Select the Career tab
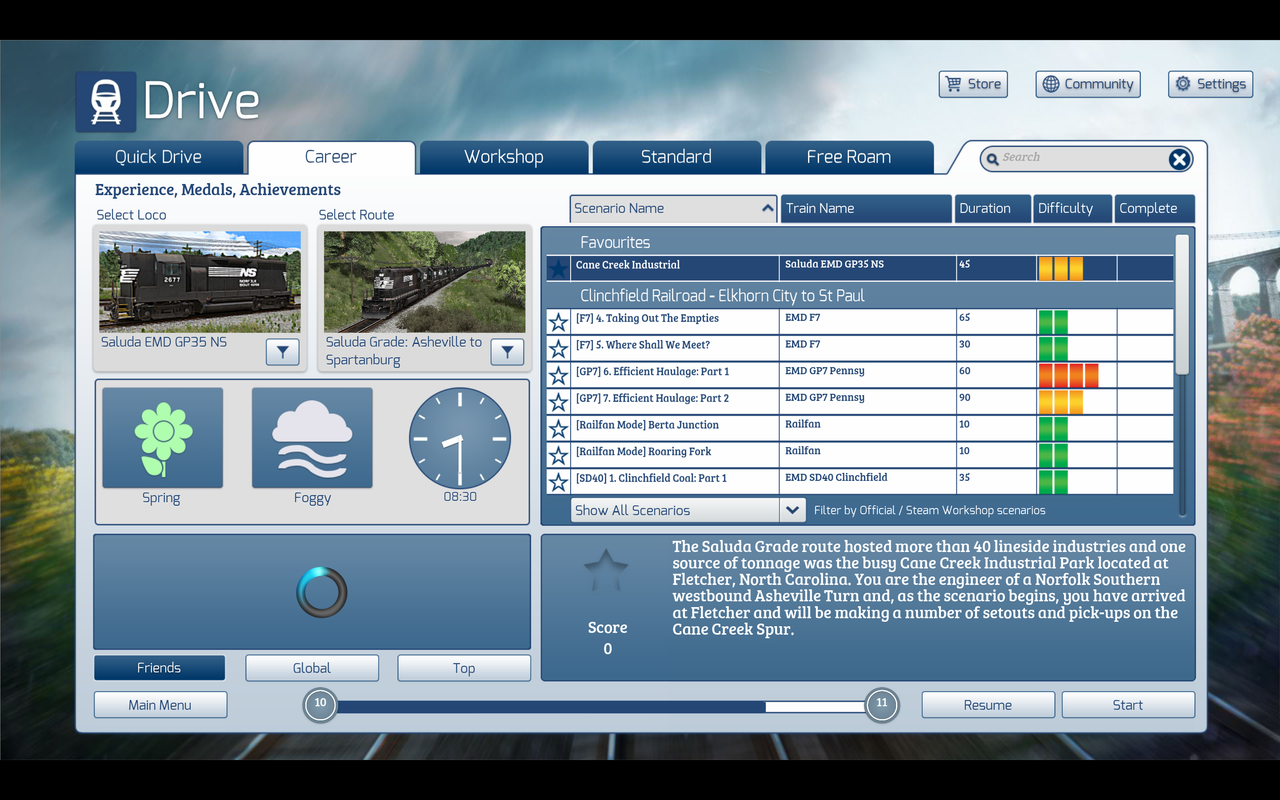Image resolution: width=1280 pixels, height=800 pixels. pos(331,157)
